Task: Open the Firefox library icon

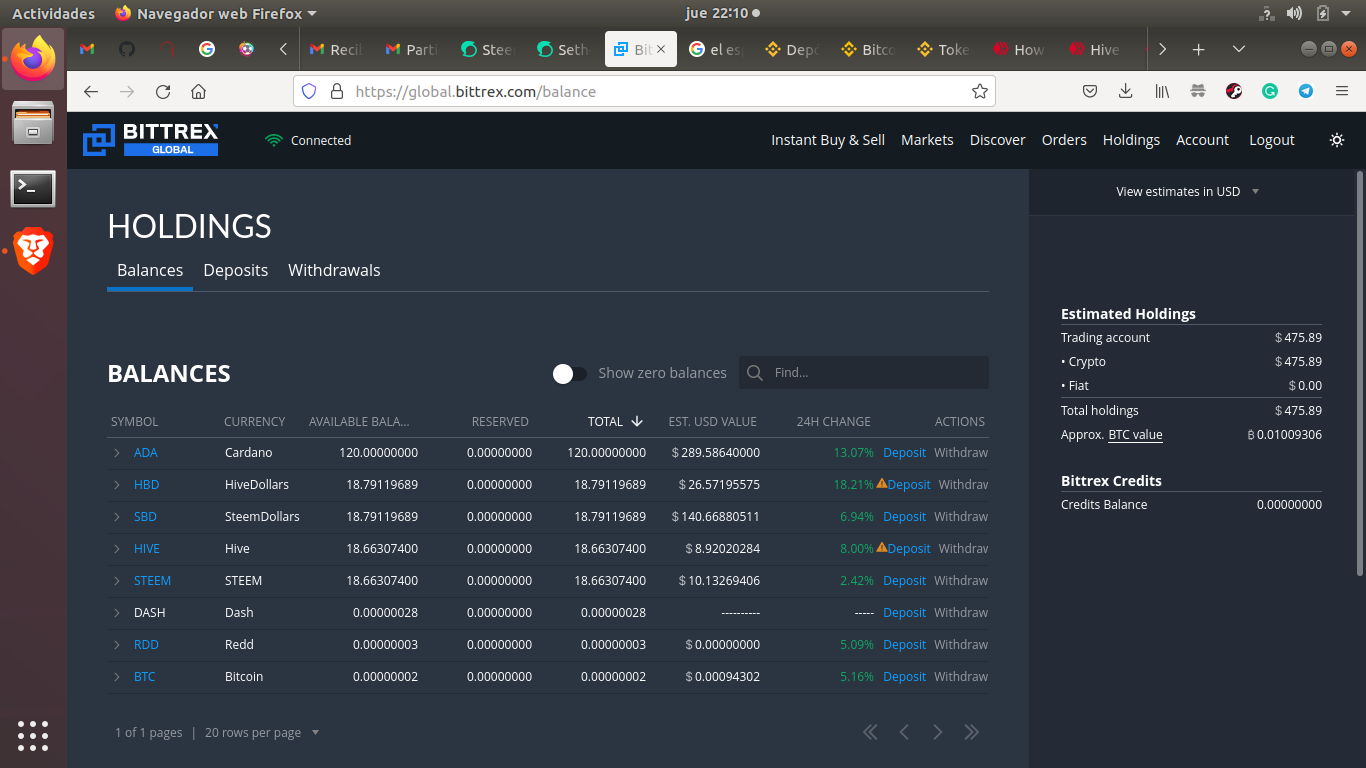Action: tap(1162, 91)
